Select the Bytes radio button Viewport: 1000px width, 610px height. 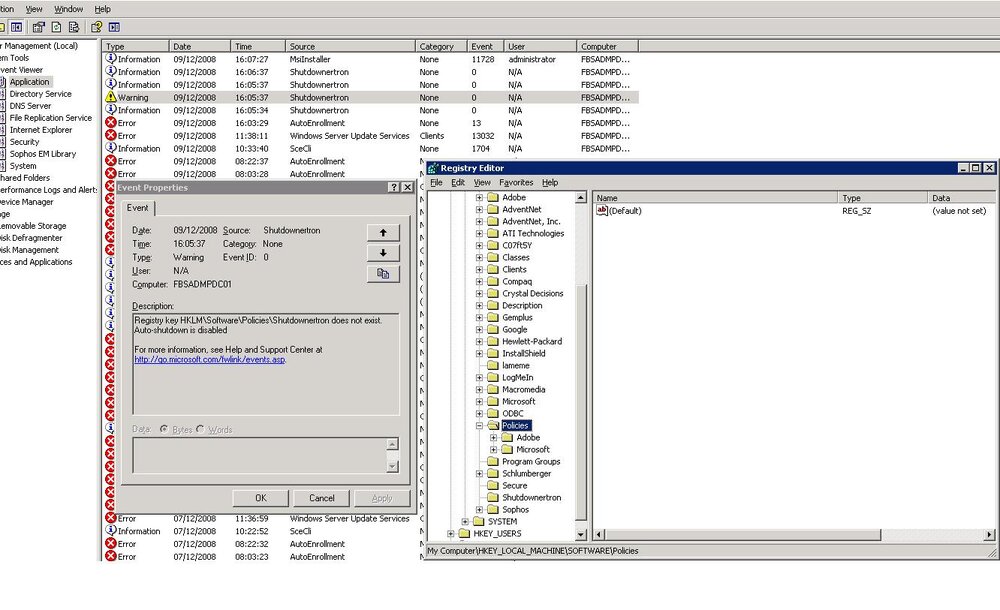pos(164,429)
